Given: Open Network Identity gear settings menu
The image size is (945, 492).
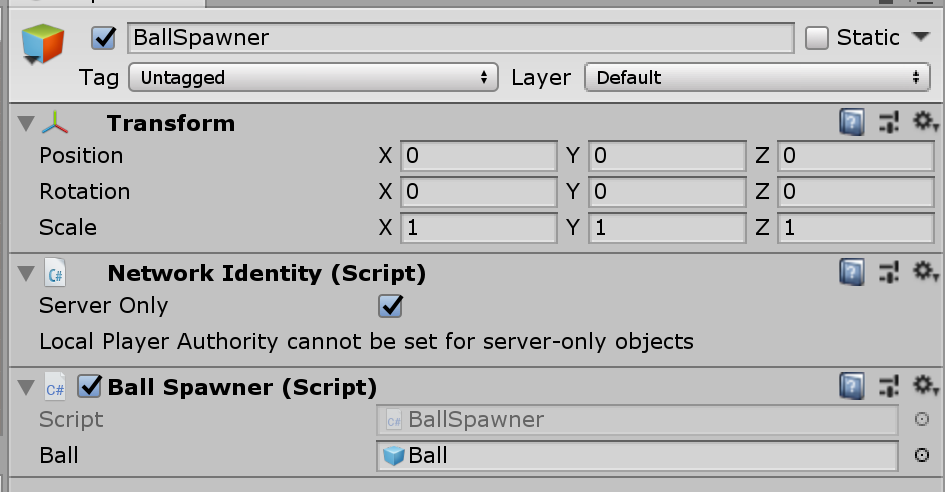Looking at the screenshot, I should [924, 272].
